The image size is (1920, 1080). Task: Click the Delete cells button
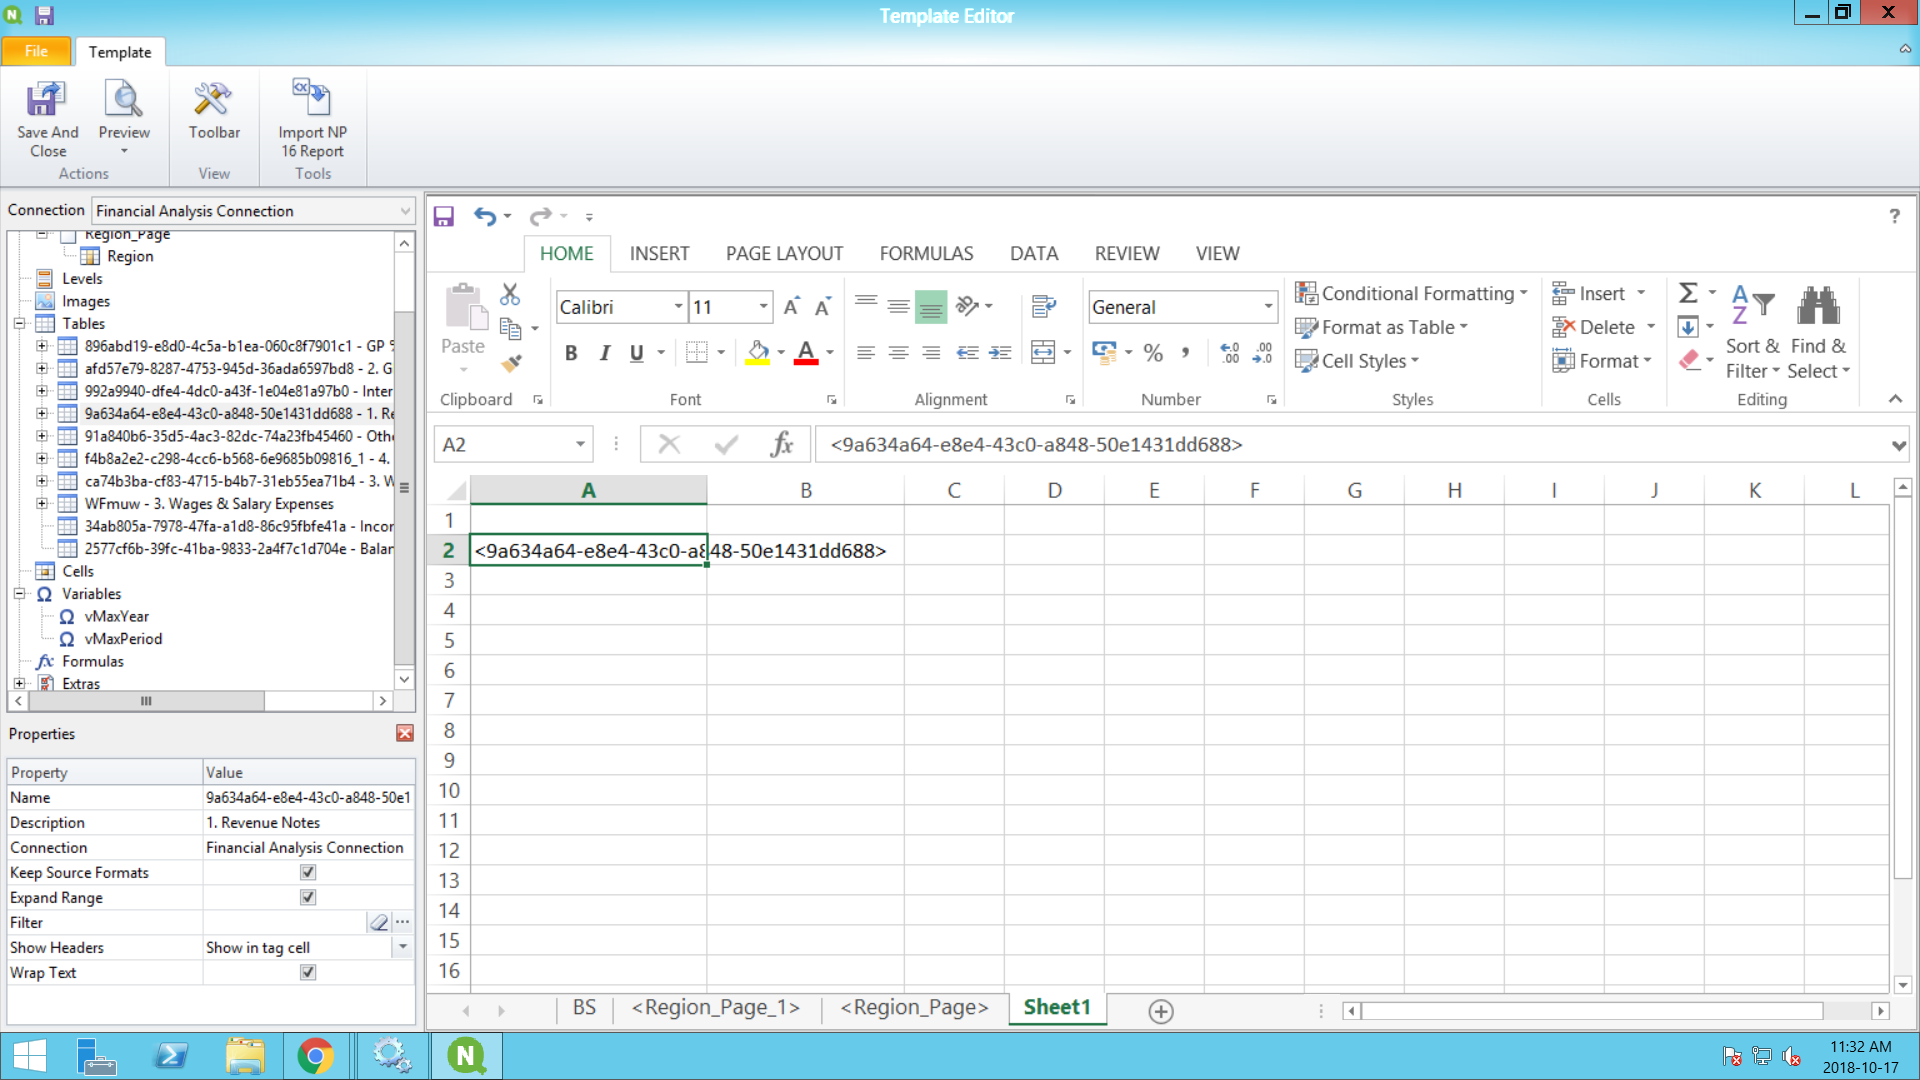[x=1604, y=327]
